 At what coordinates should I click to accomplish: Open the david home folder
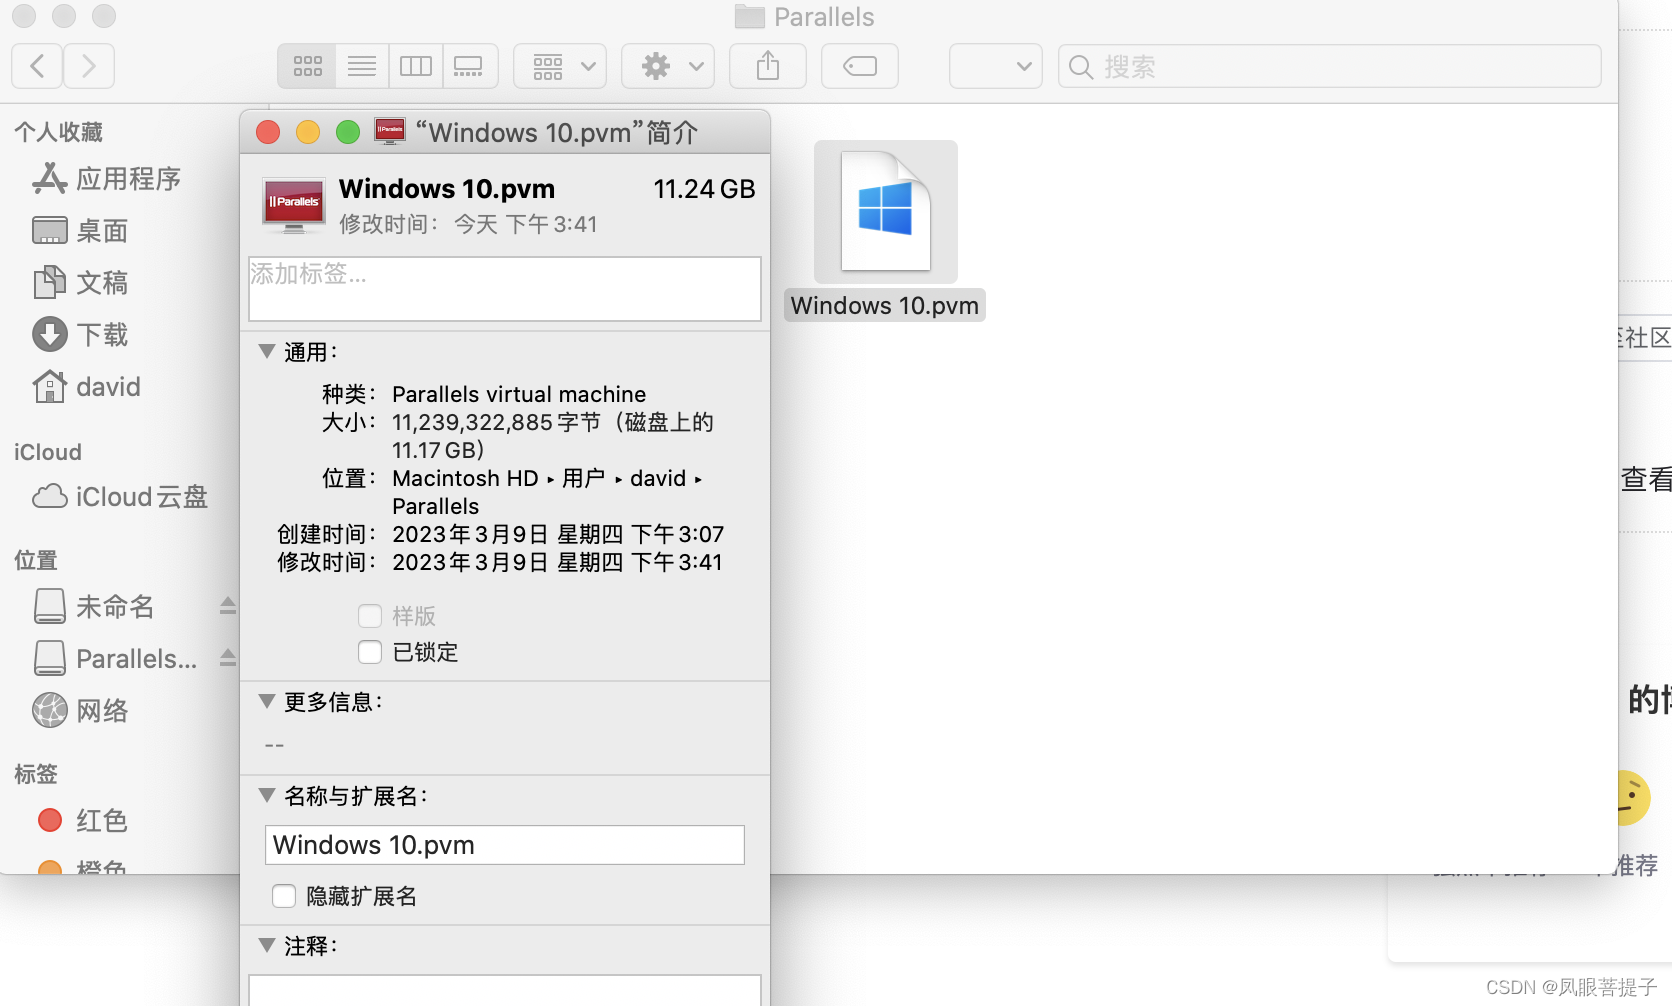[86, 387]
